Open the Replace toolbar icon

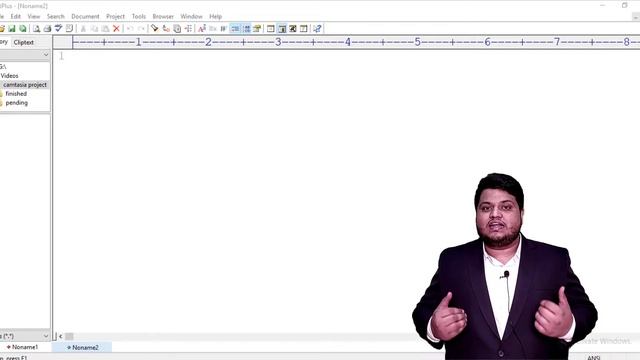166,29
